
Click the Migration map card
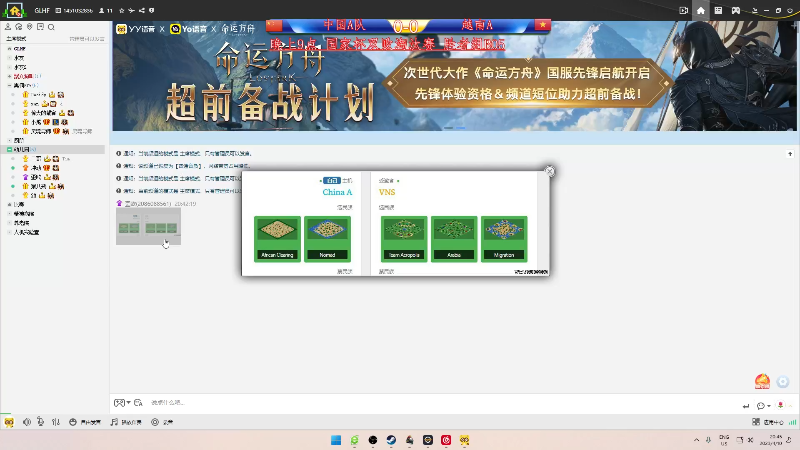point(504,239)
